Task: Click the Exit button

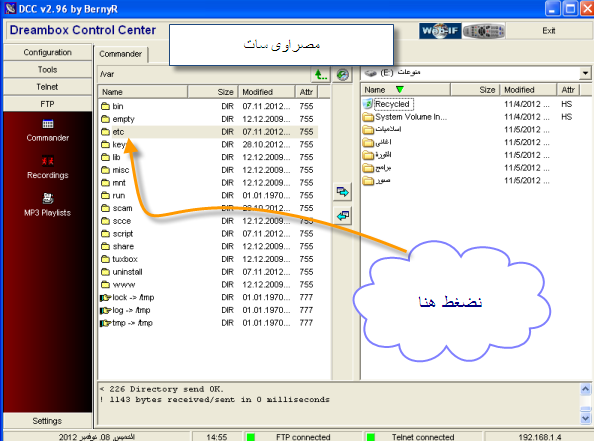Action: coord(549,31)
